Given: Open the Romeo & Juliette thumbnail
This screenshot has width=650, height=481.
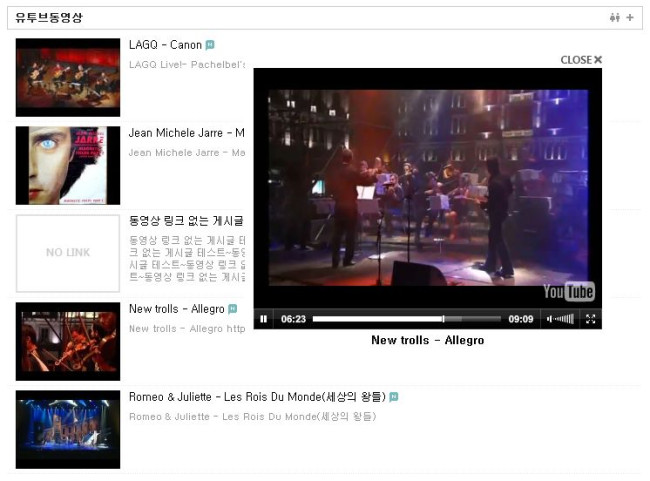Looking at the screenshot, I should 68,429.
